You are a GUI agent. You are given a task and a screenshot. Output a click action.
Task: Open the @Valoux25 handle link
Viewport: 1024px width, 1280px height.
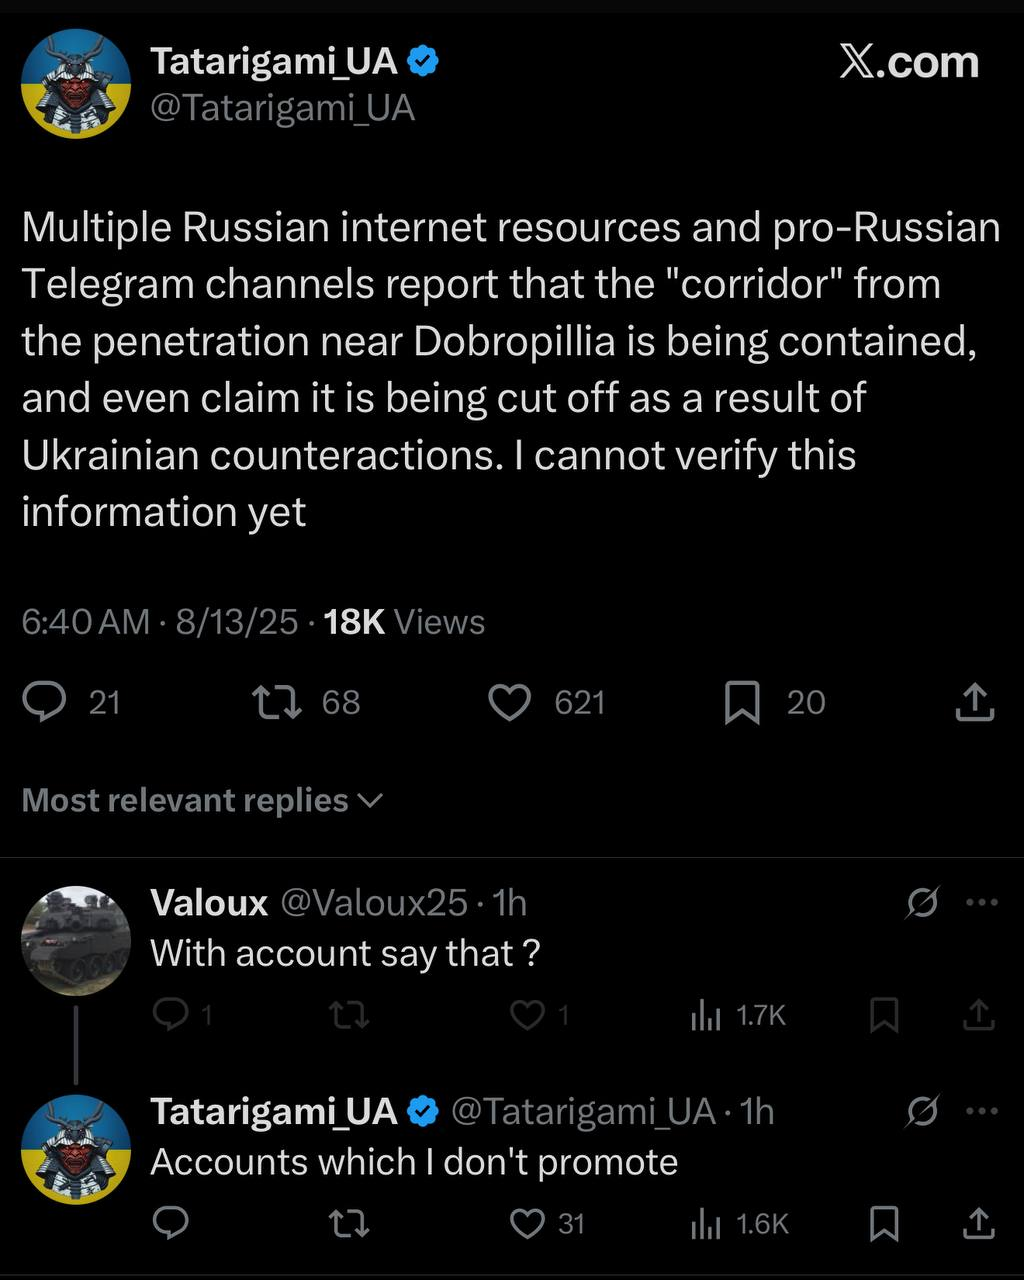pyautogui.click(x=373, y=903)
